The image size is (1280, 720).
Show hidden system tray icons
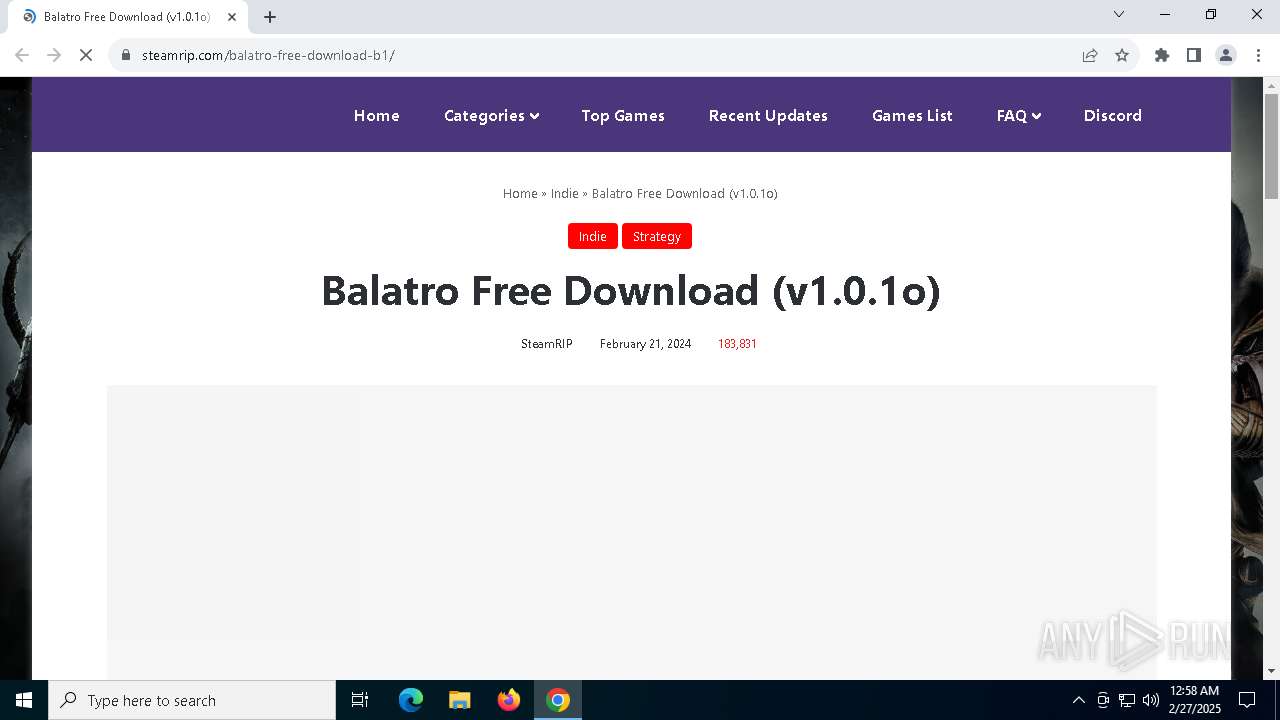(1078, 700)
